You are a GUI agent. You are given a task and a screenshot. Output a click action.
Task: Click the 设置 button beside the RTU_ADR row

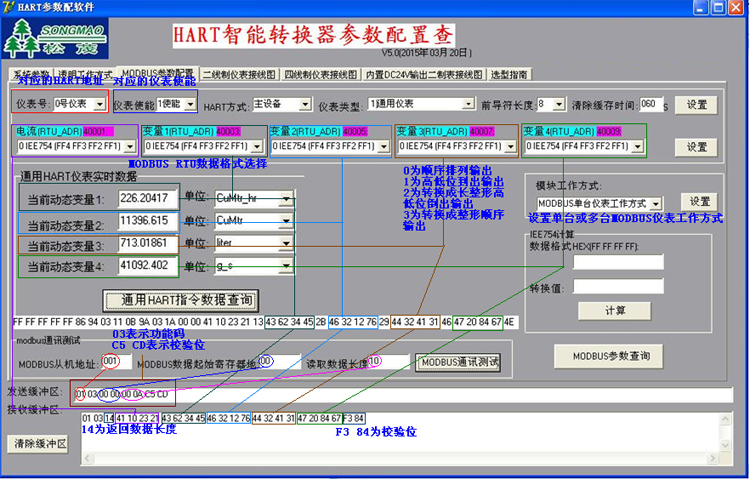pyautogui.click(x=696, y=147)
